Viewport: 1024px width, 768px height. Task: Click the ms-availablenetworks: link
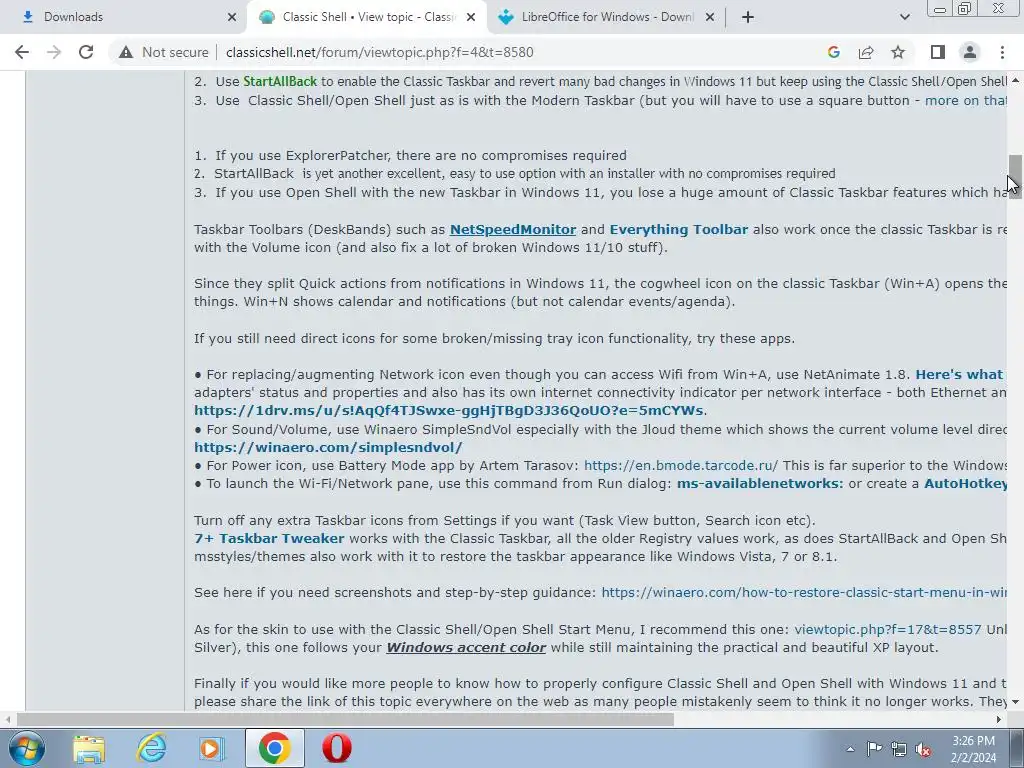(x=760, y=484)
